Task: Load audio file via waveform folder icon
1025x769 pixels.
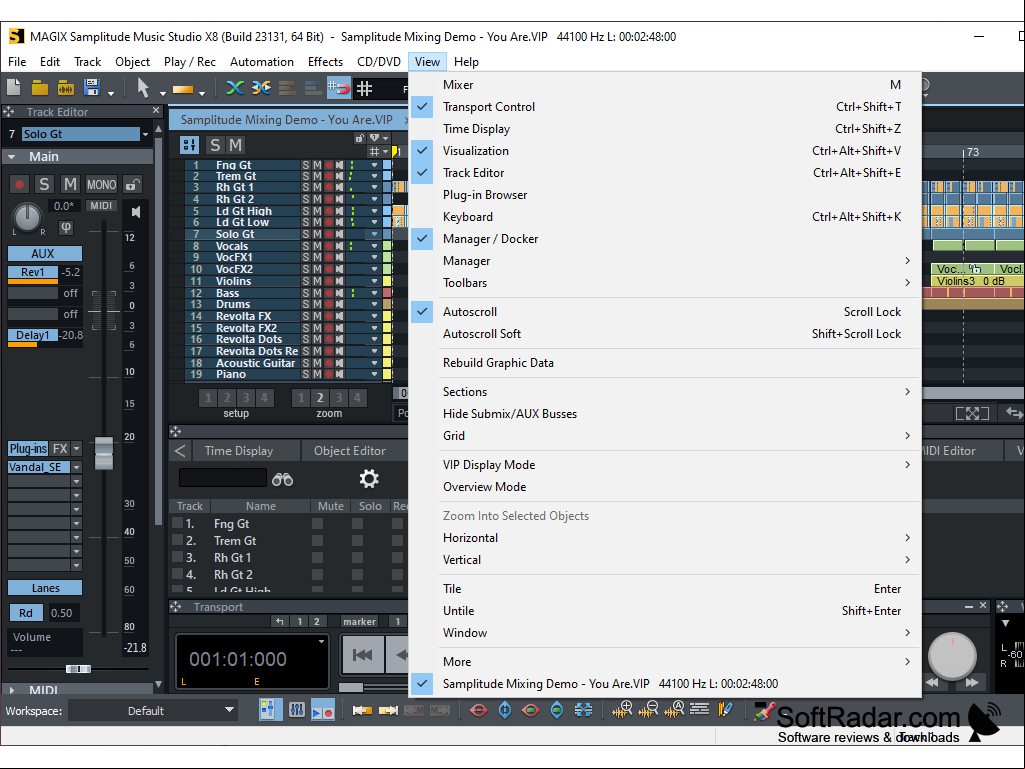Action: coord(65,88)
